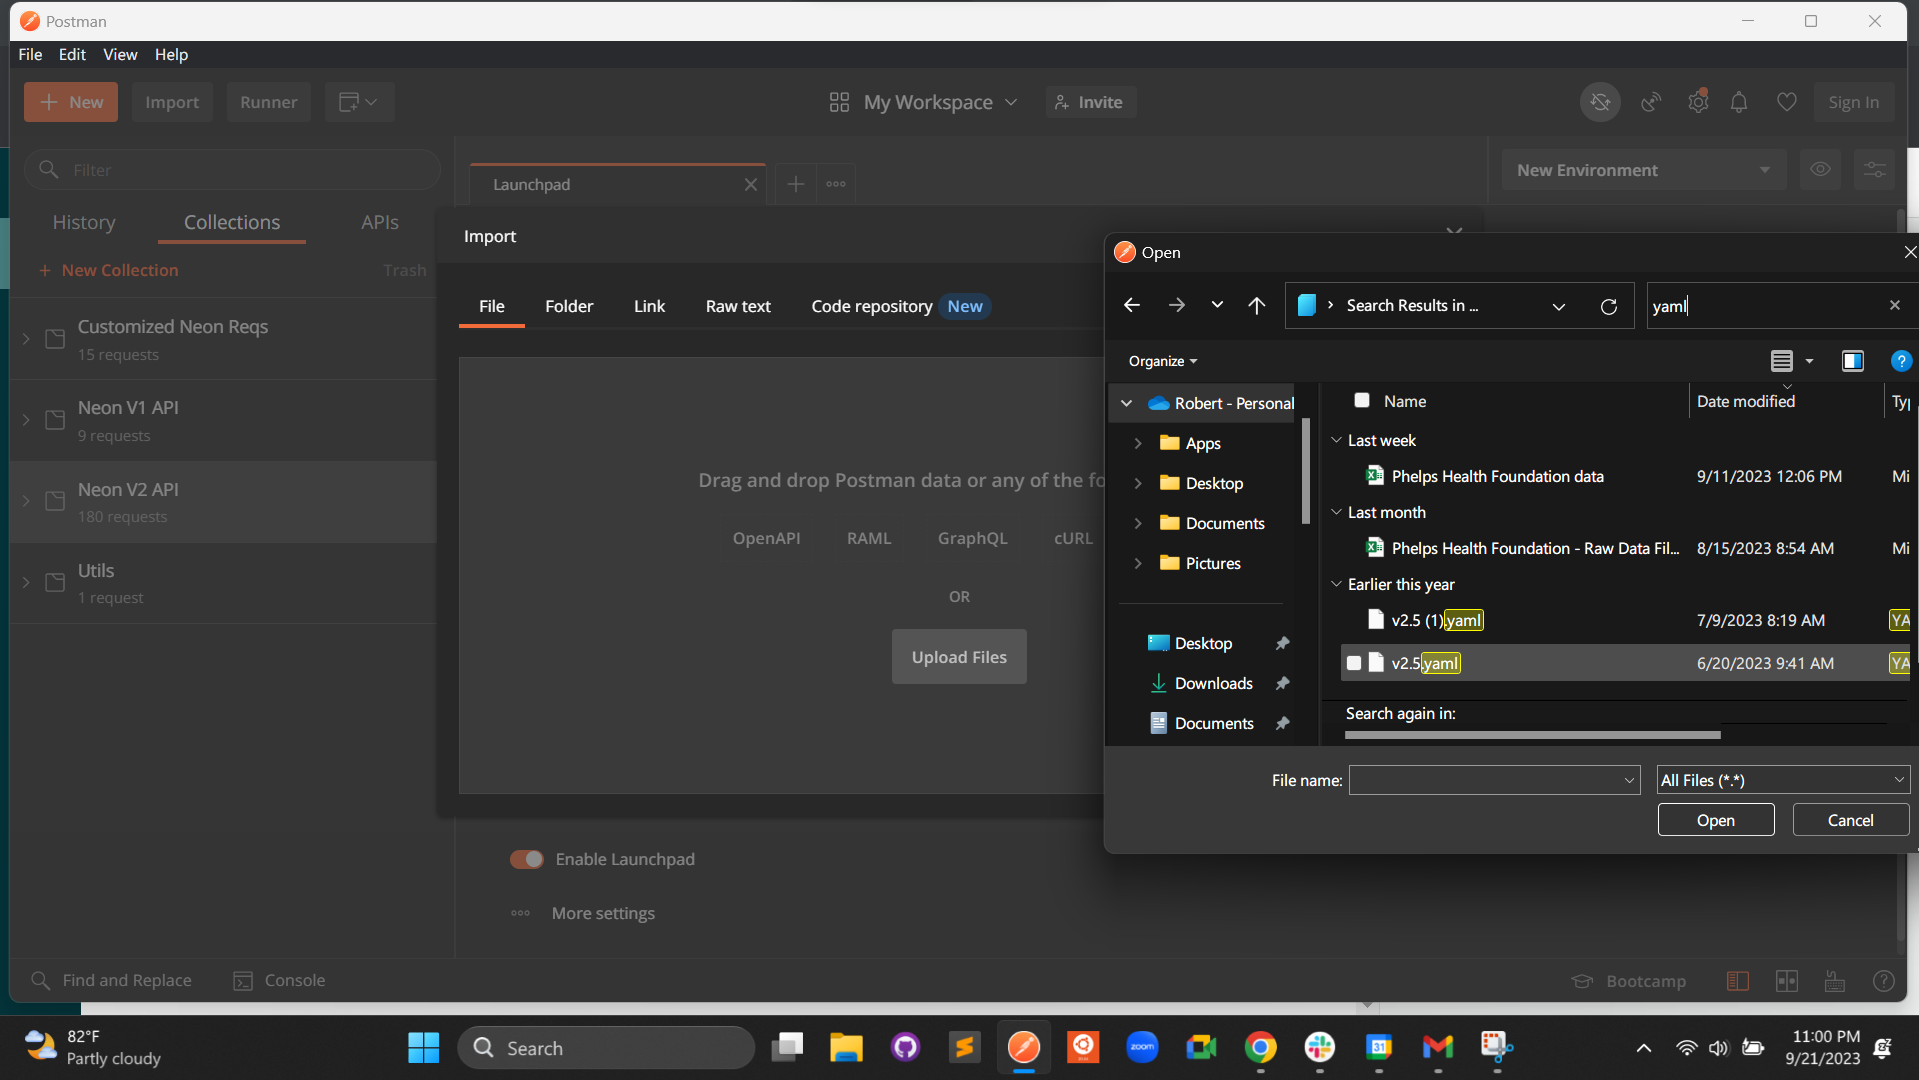Open tab options ellipsis menu
Image resolution: width=1919 pixels, height=1080 pixels.
836,184
